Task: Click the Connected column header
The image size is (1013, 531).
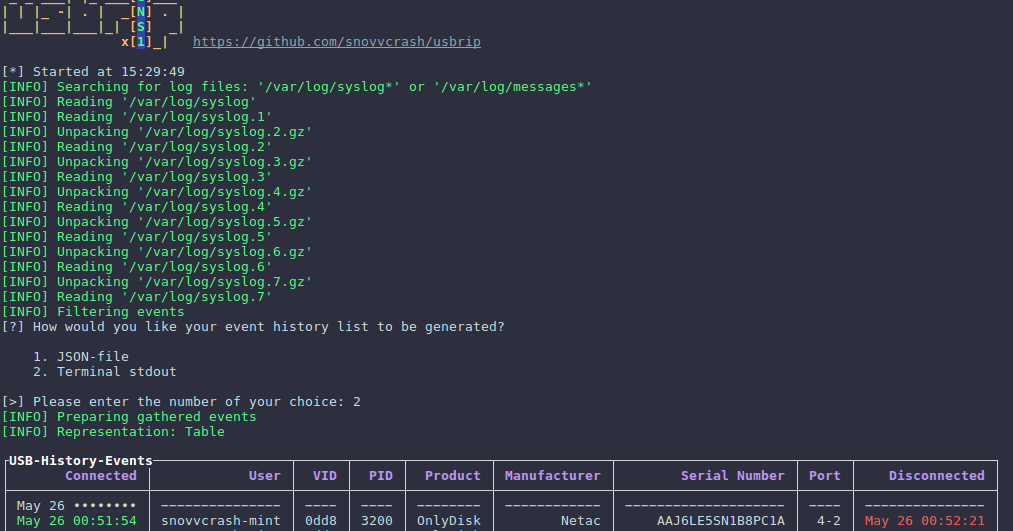Action: [x=100, y=476]
